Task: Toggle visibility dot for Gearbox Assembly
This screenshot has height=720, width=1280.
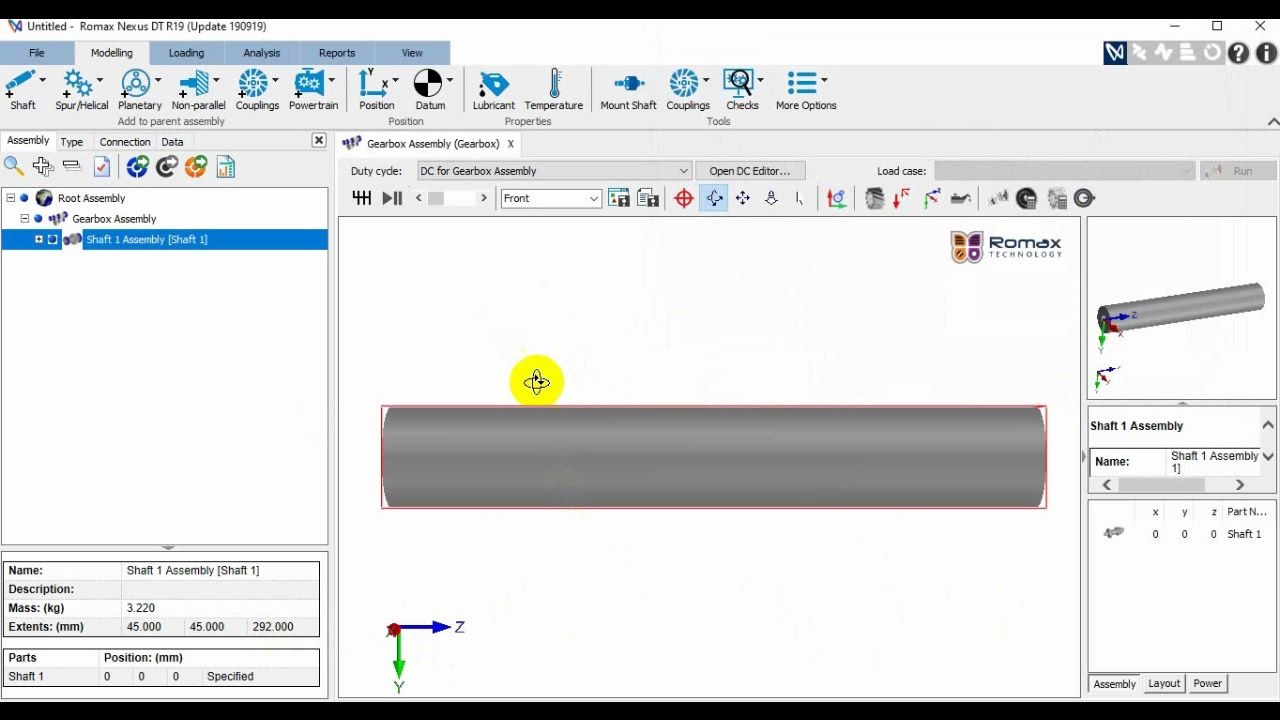Action: coord(38,218)
